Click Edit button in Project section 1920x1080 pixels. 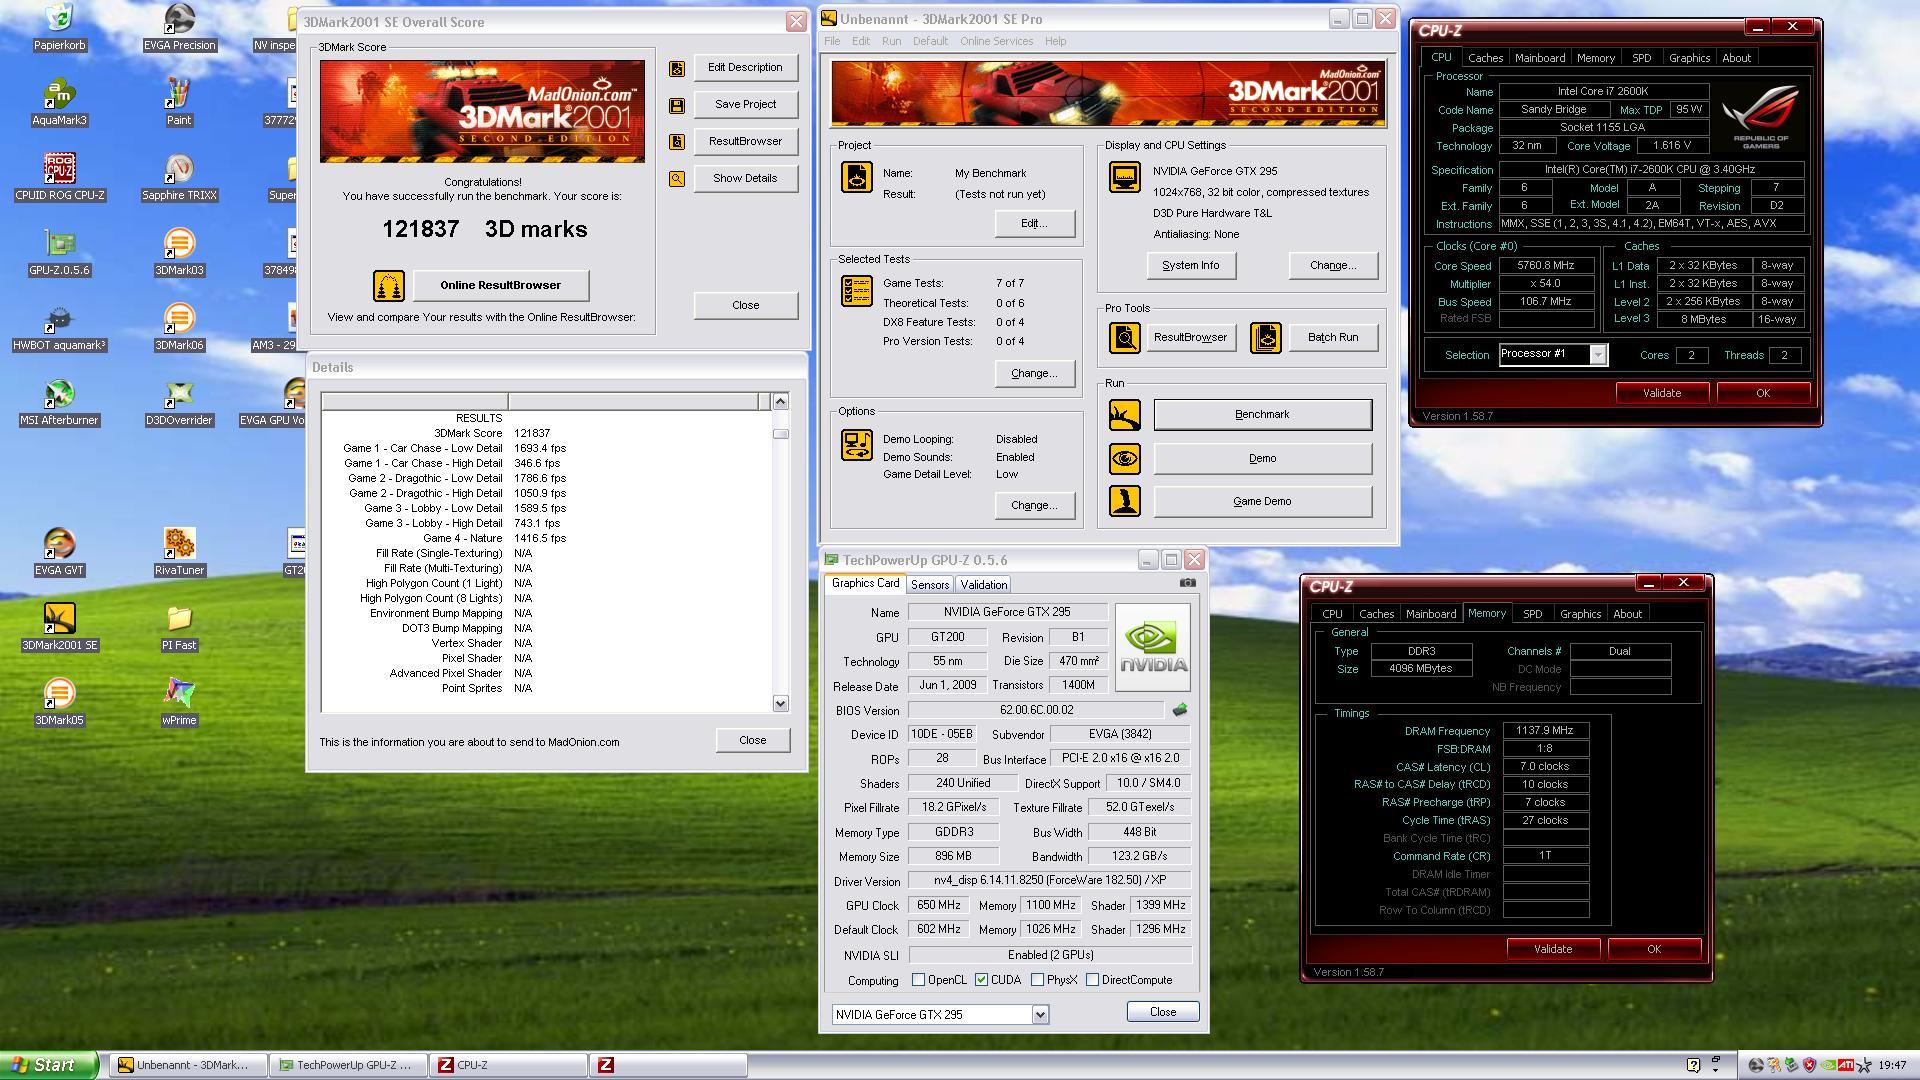(1034, 223)
